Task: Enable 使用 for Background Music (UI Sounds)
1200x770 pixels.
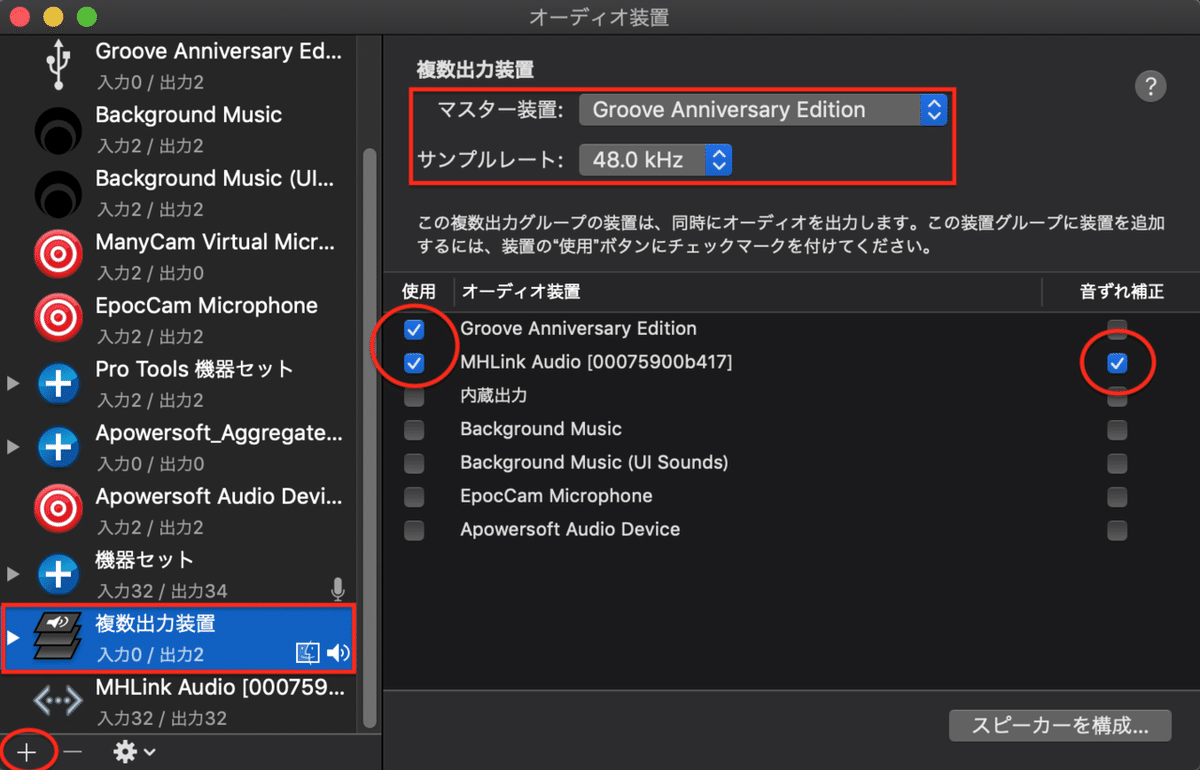Action: point(414,464)
